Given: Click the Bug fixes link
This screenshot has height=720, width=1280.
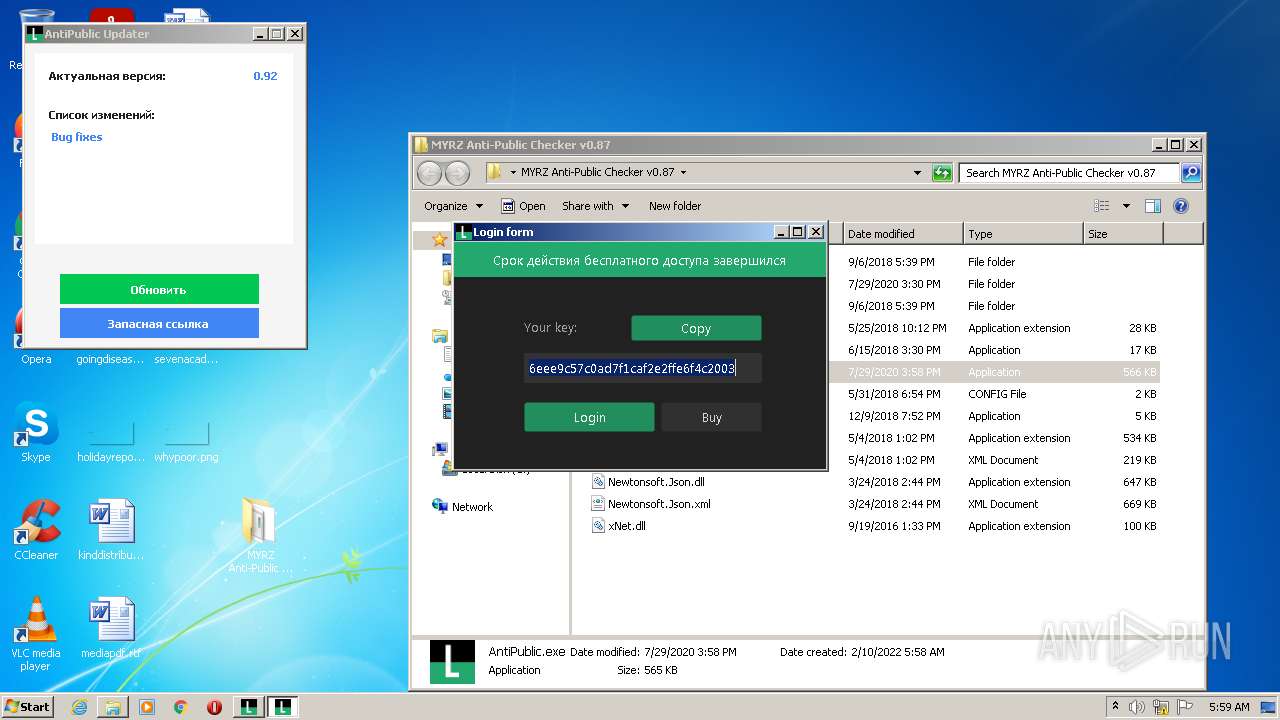Looking at the screenshot, I should (77, 137).
